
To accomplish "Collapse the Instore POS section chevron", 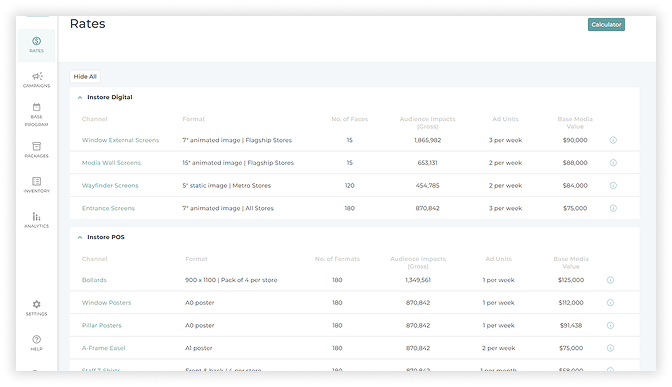I will [80, 237].
